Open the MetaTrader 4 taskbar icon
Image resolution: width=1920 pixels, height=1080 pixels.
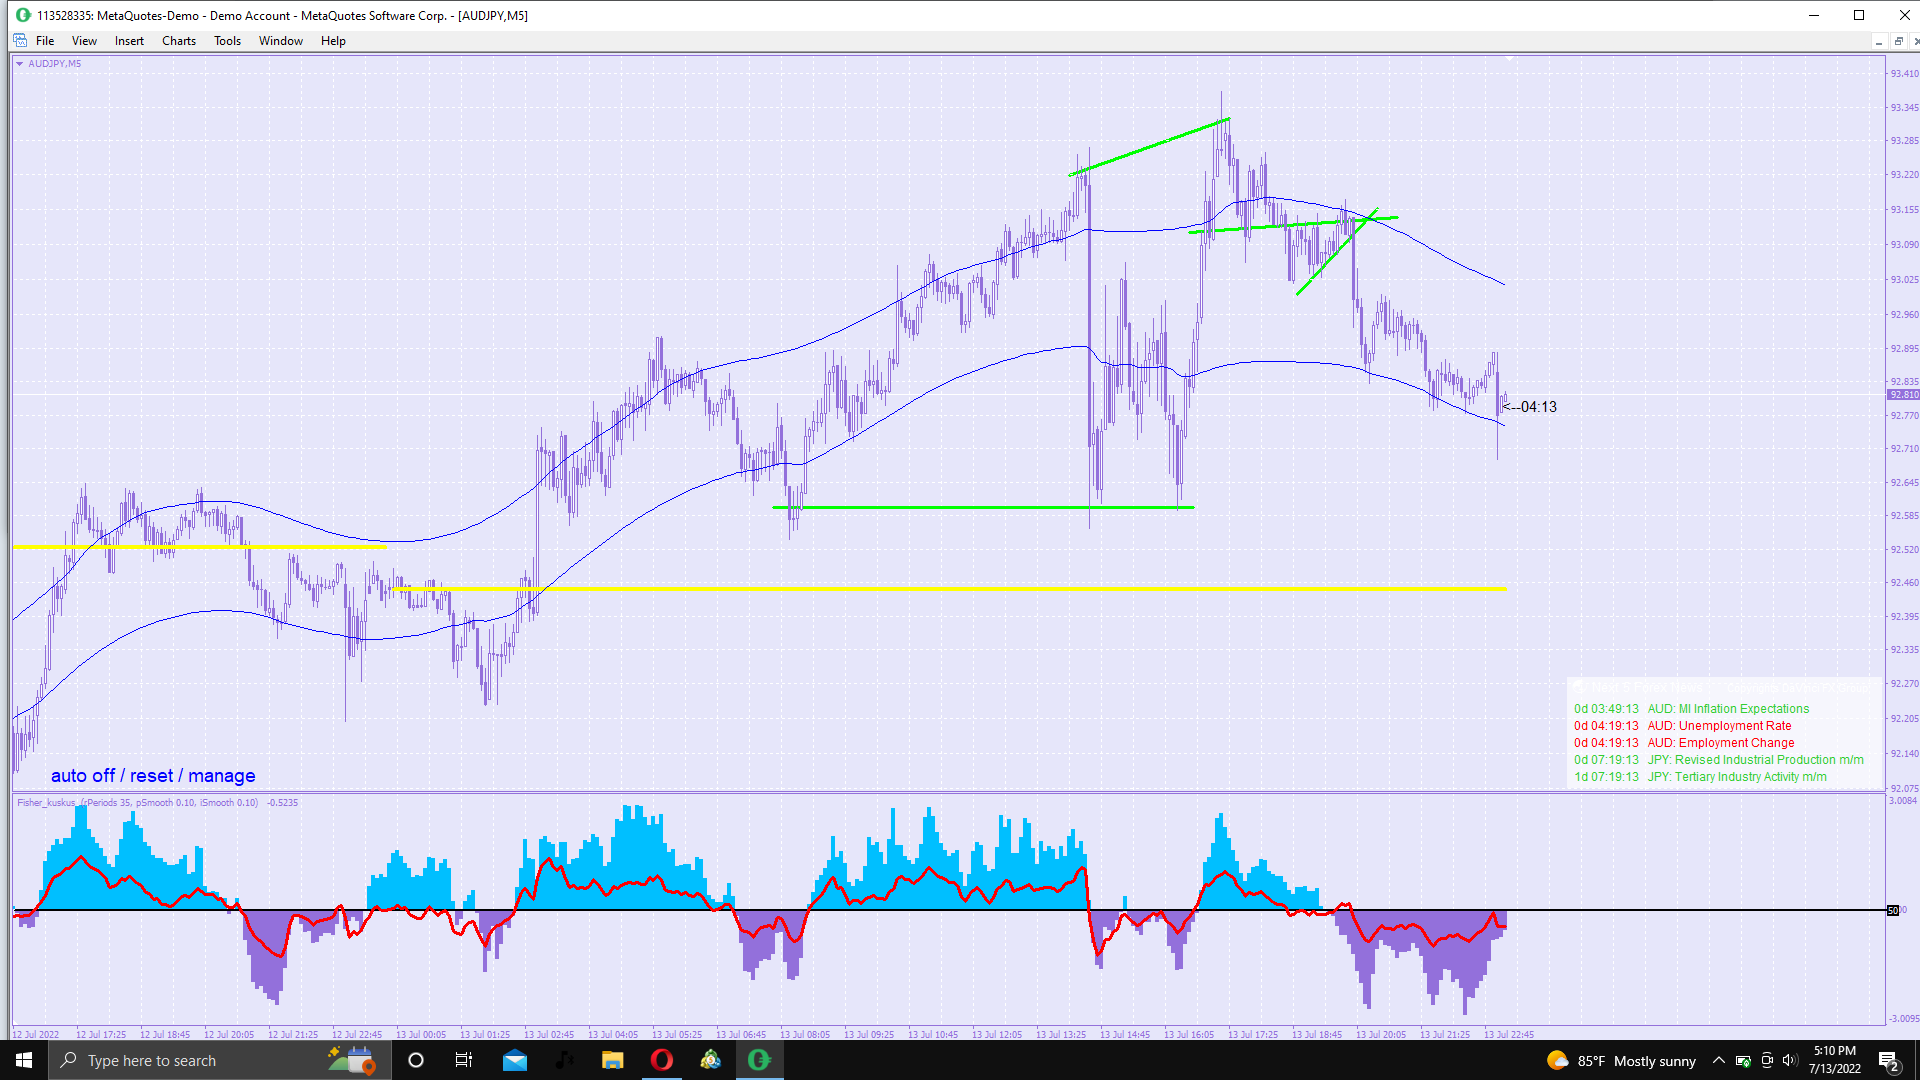tap(710, 1060)
